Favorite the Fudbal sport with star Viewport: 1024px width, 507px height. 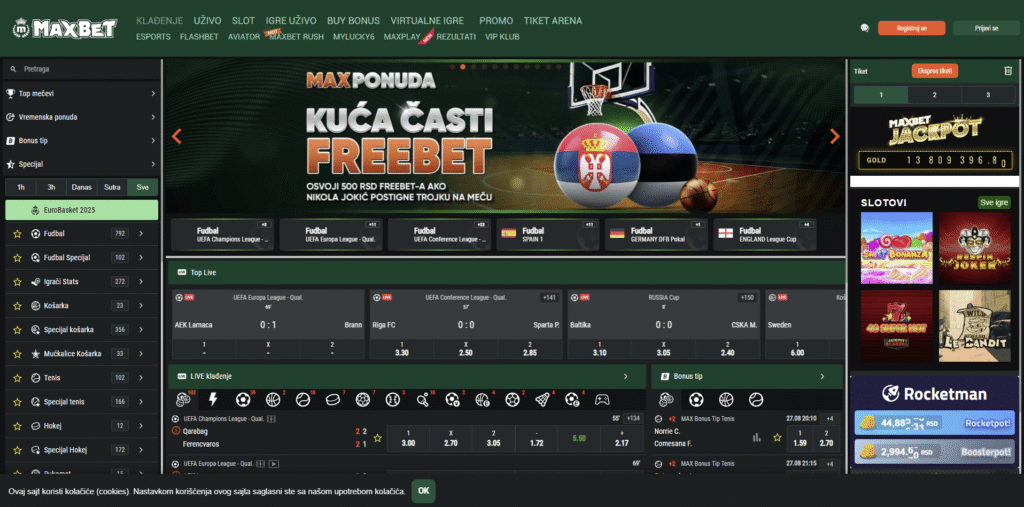tap(18, 233)
